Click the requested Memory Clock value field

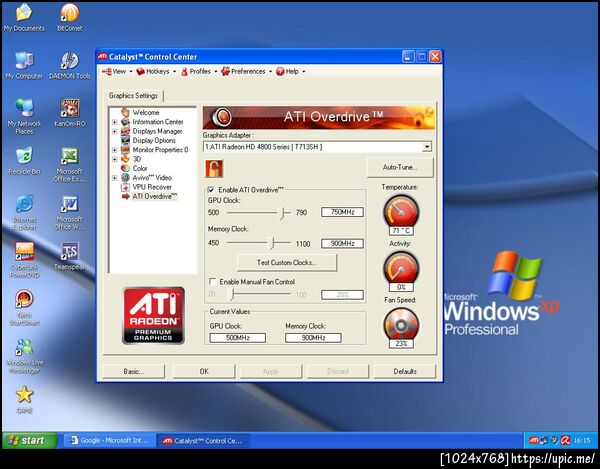342,243
